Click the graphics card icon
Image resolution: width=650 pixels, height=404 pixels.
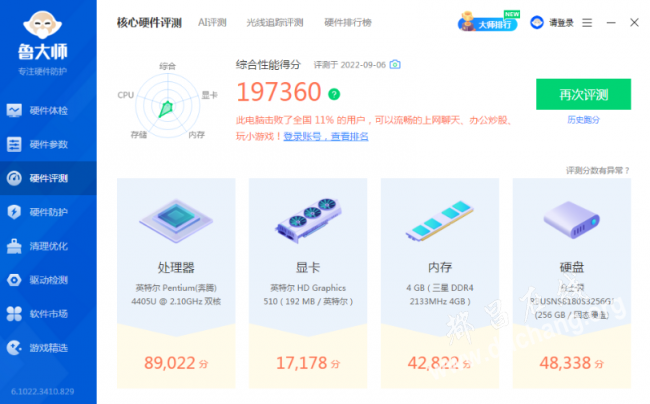[x=308, y=220]
